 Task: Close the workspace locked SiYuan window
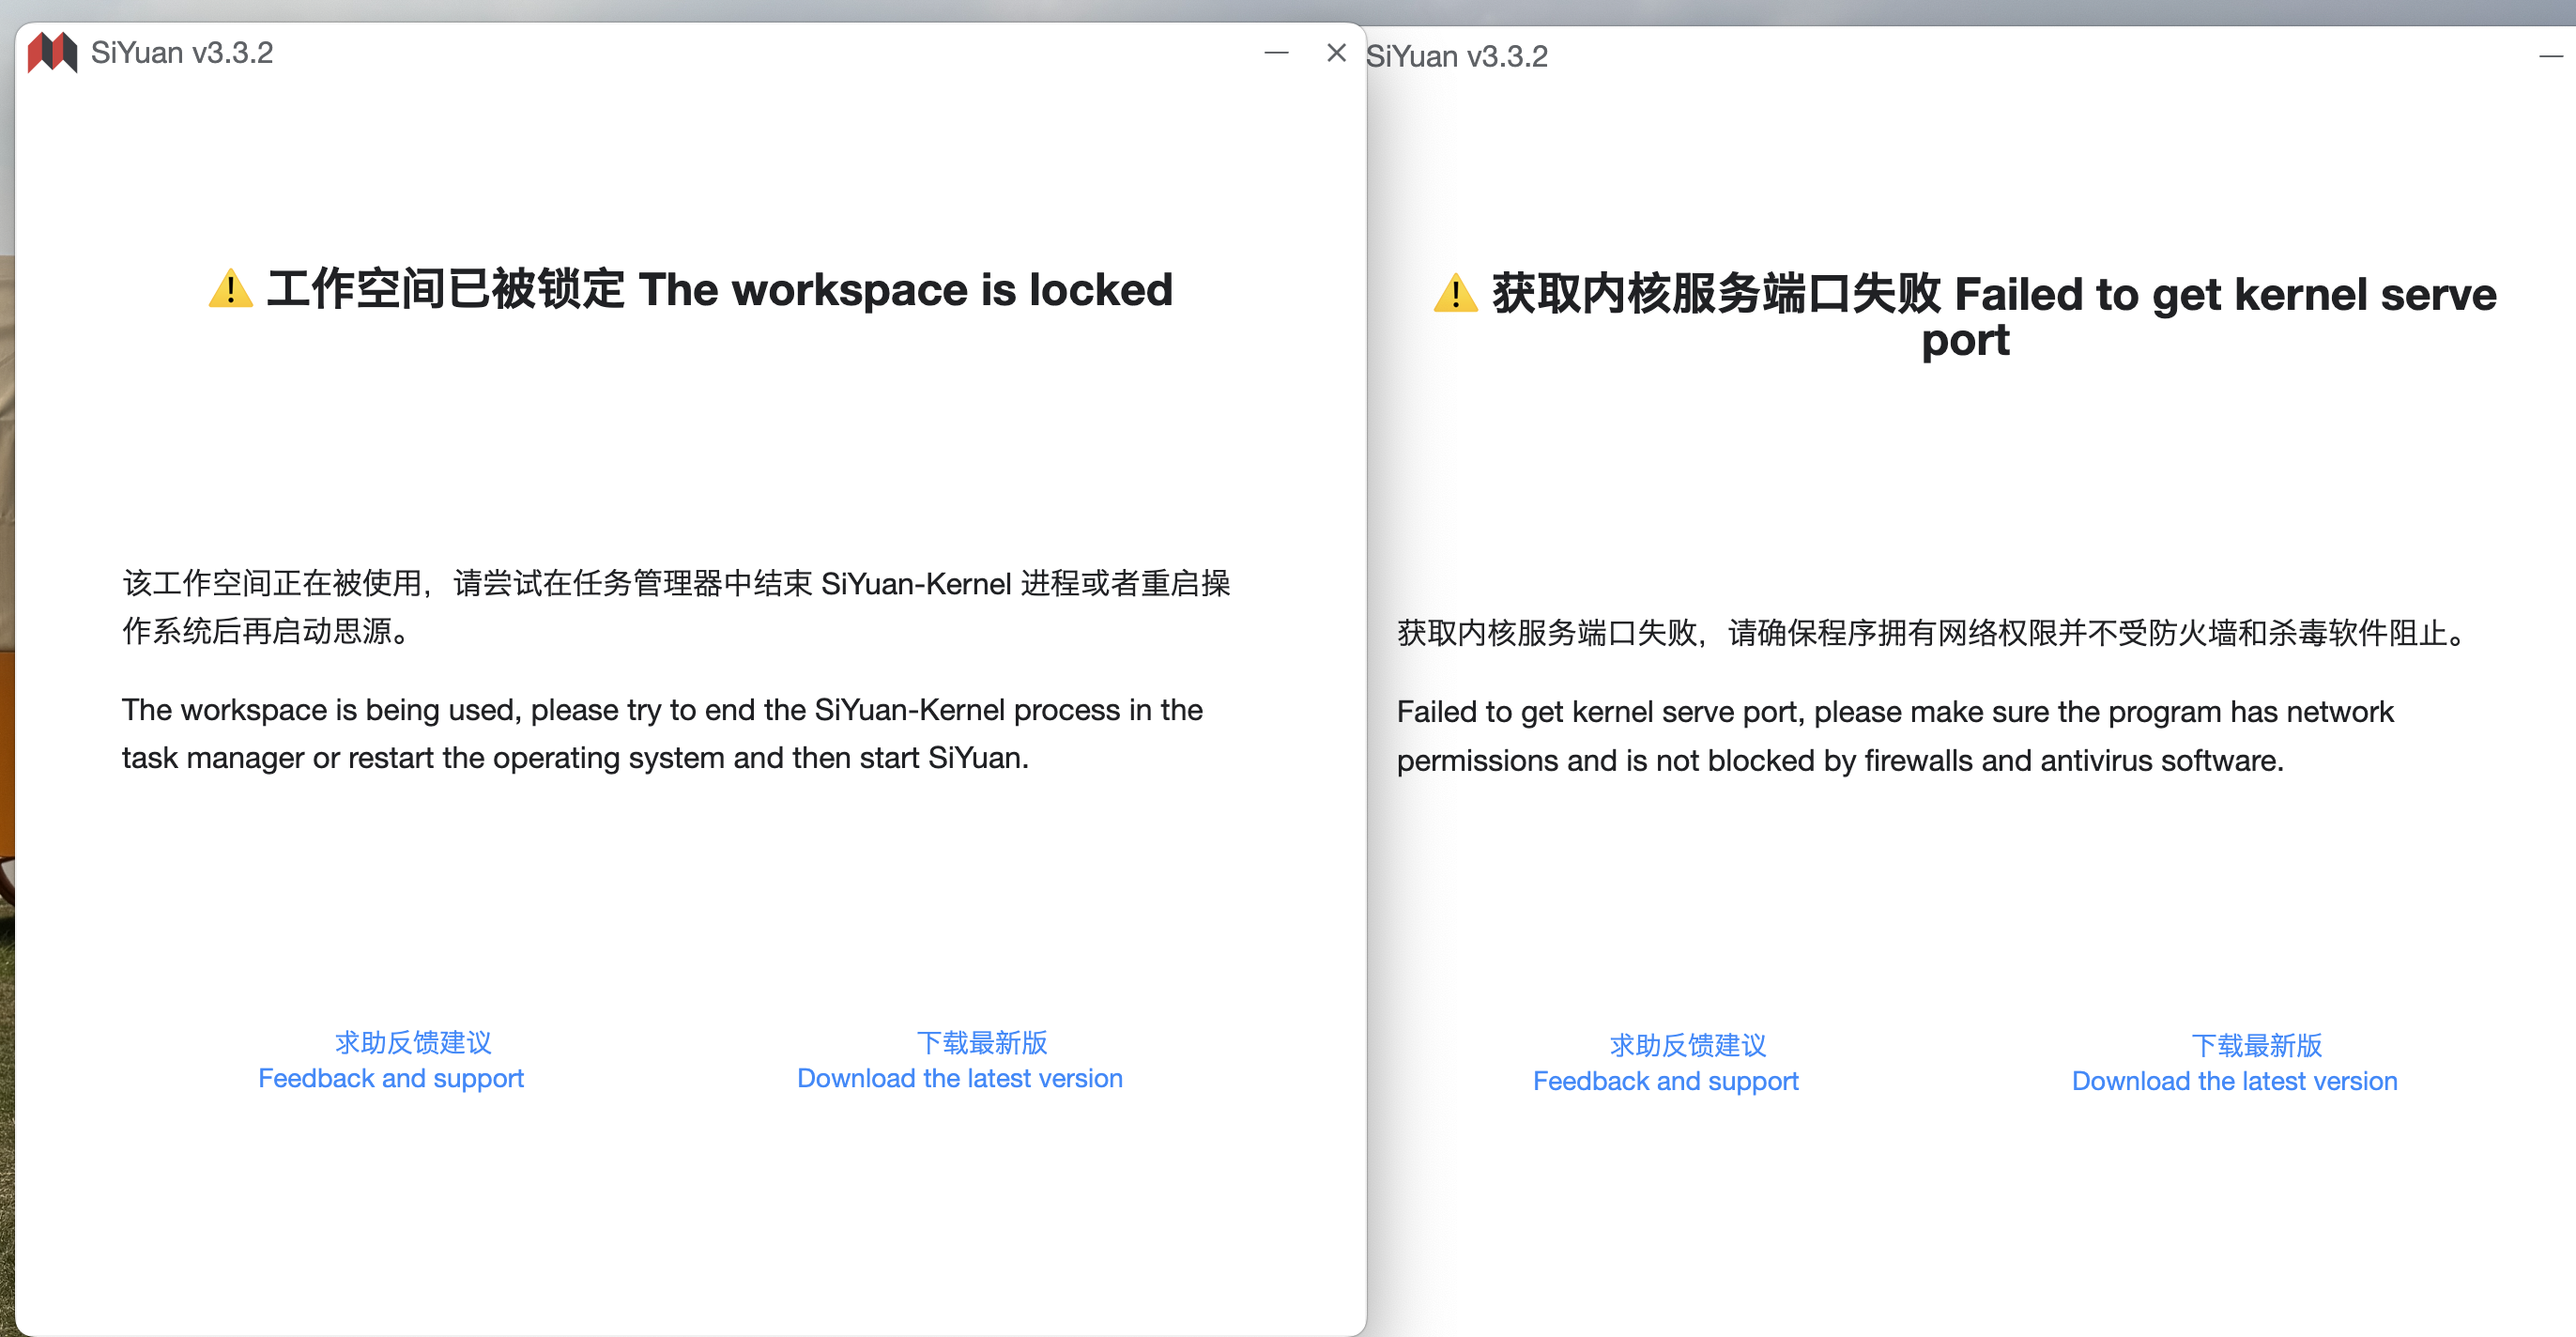[x=1336, y=52]
